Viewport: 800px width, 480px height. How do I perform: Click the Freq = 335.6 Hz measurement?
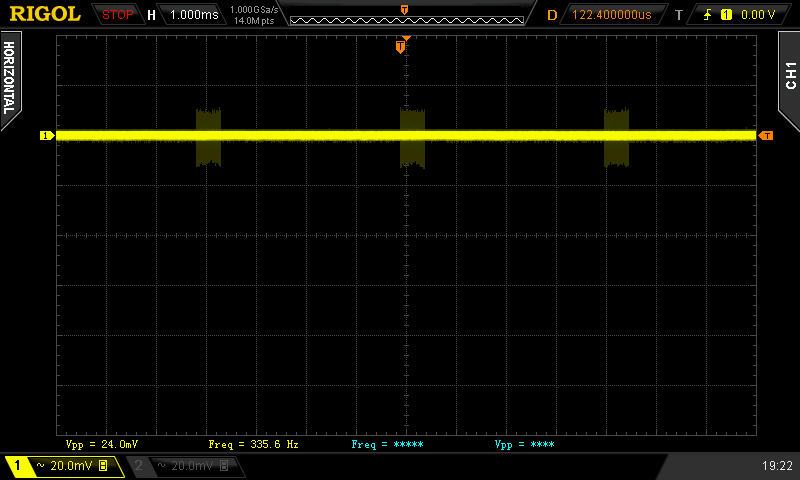(x=254, y=444)
